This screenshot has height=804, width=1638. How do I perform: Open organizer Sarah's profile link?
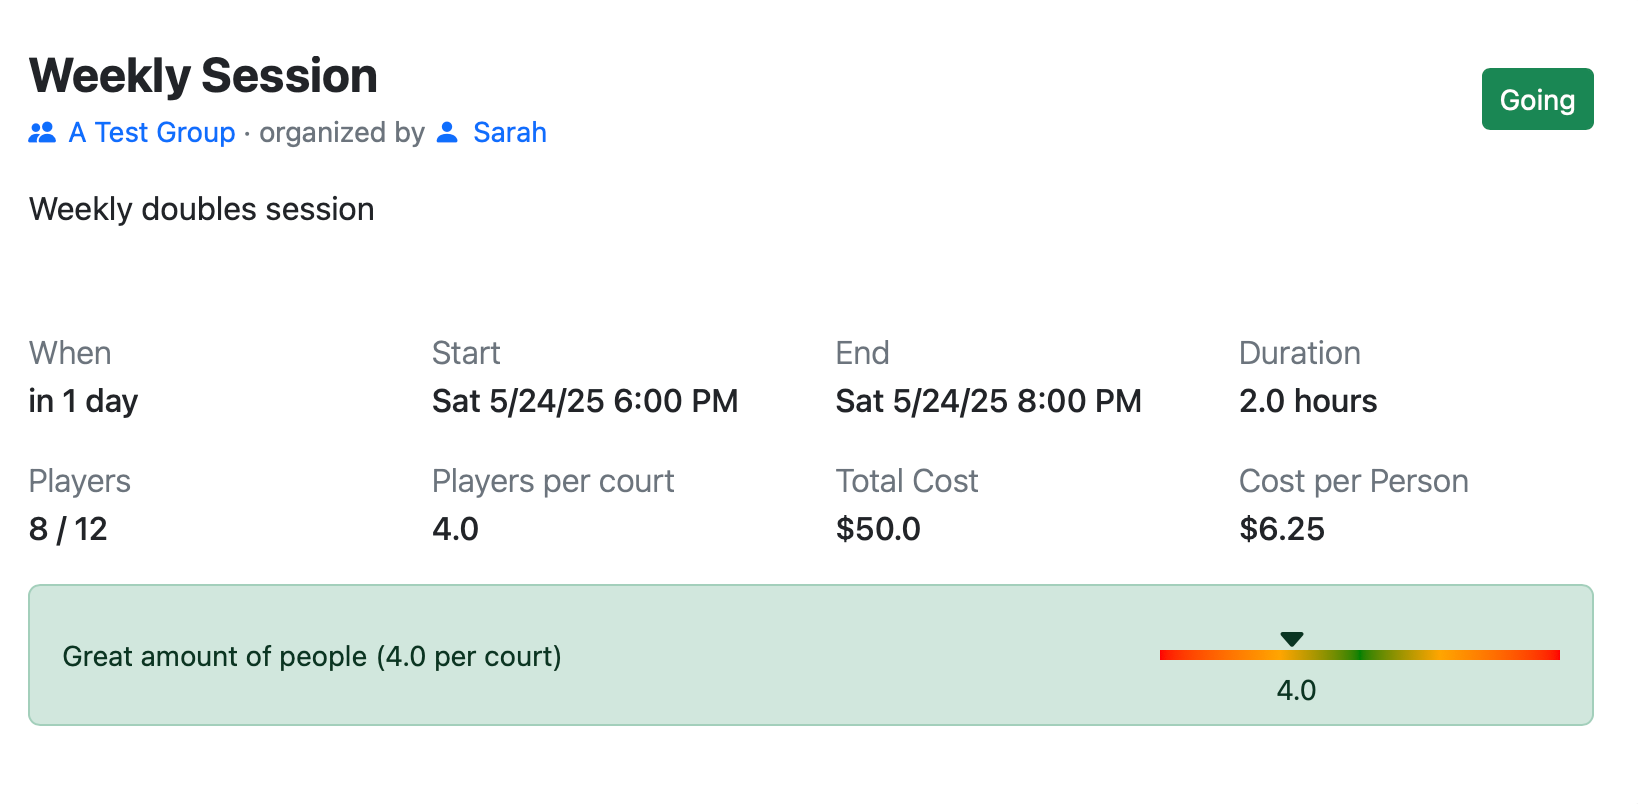tap(509, 132)
